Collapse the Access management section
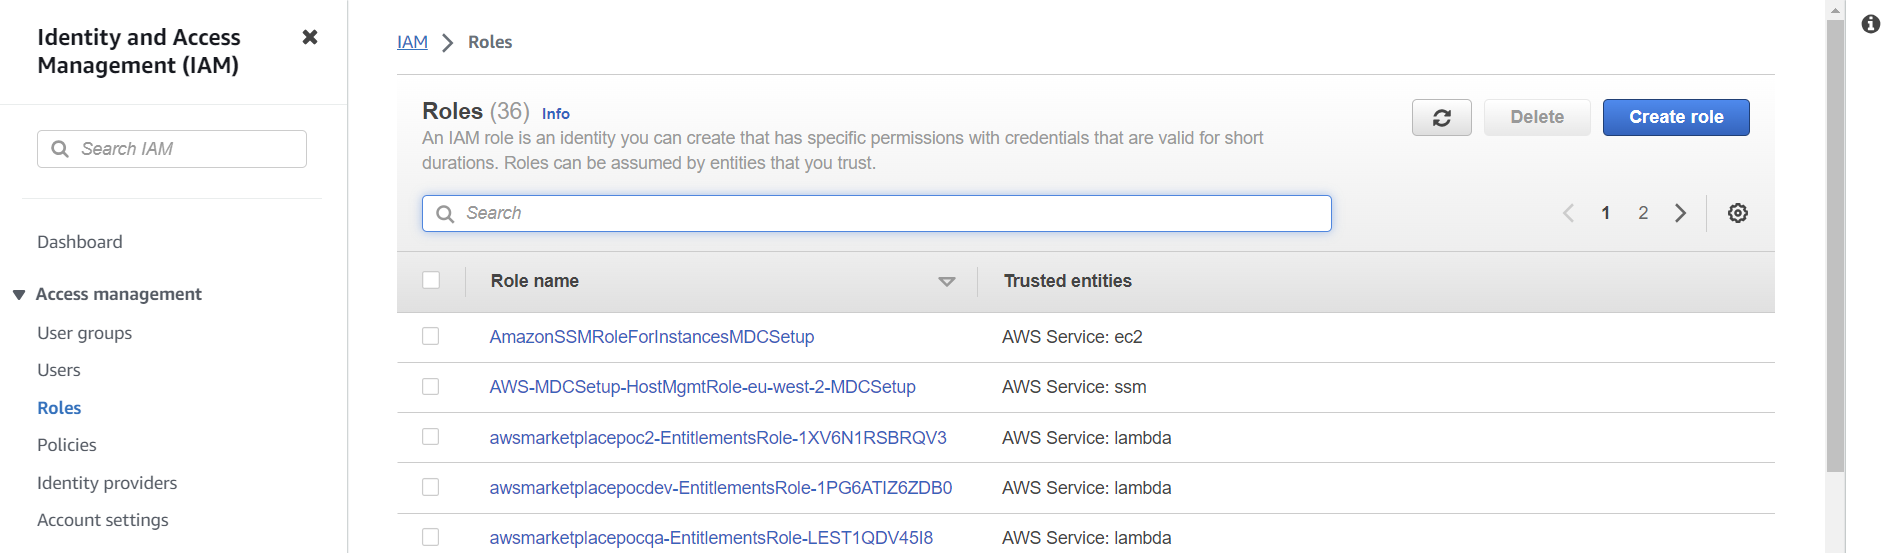 point(19,295)
